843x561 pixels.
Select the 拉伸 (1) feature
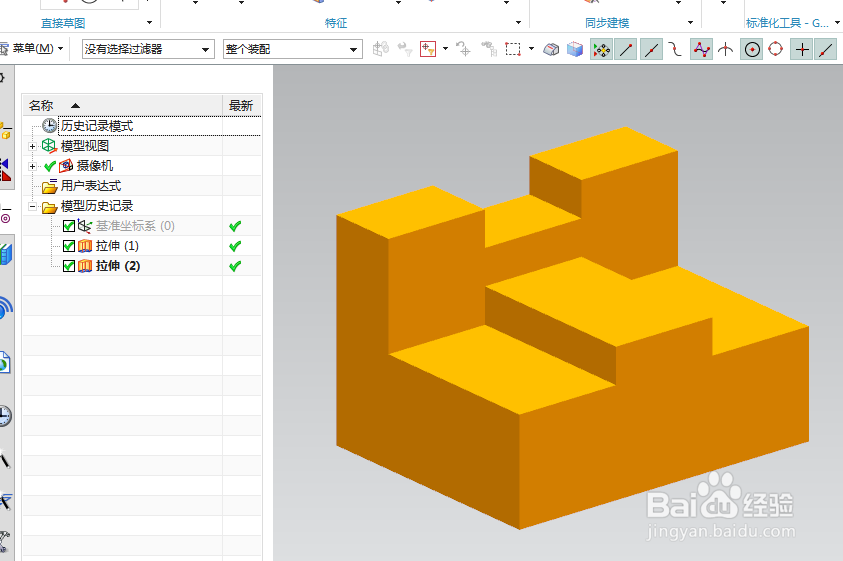pos(117,246)
